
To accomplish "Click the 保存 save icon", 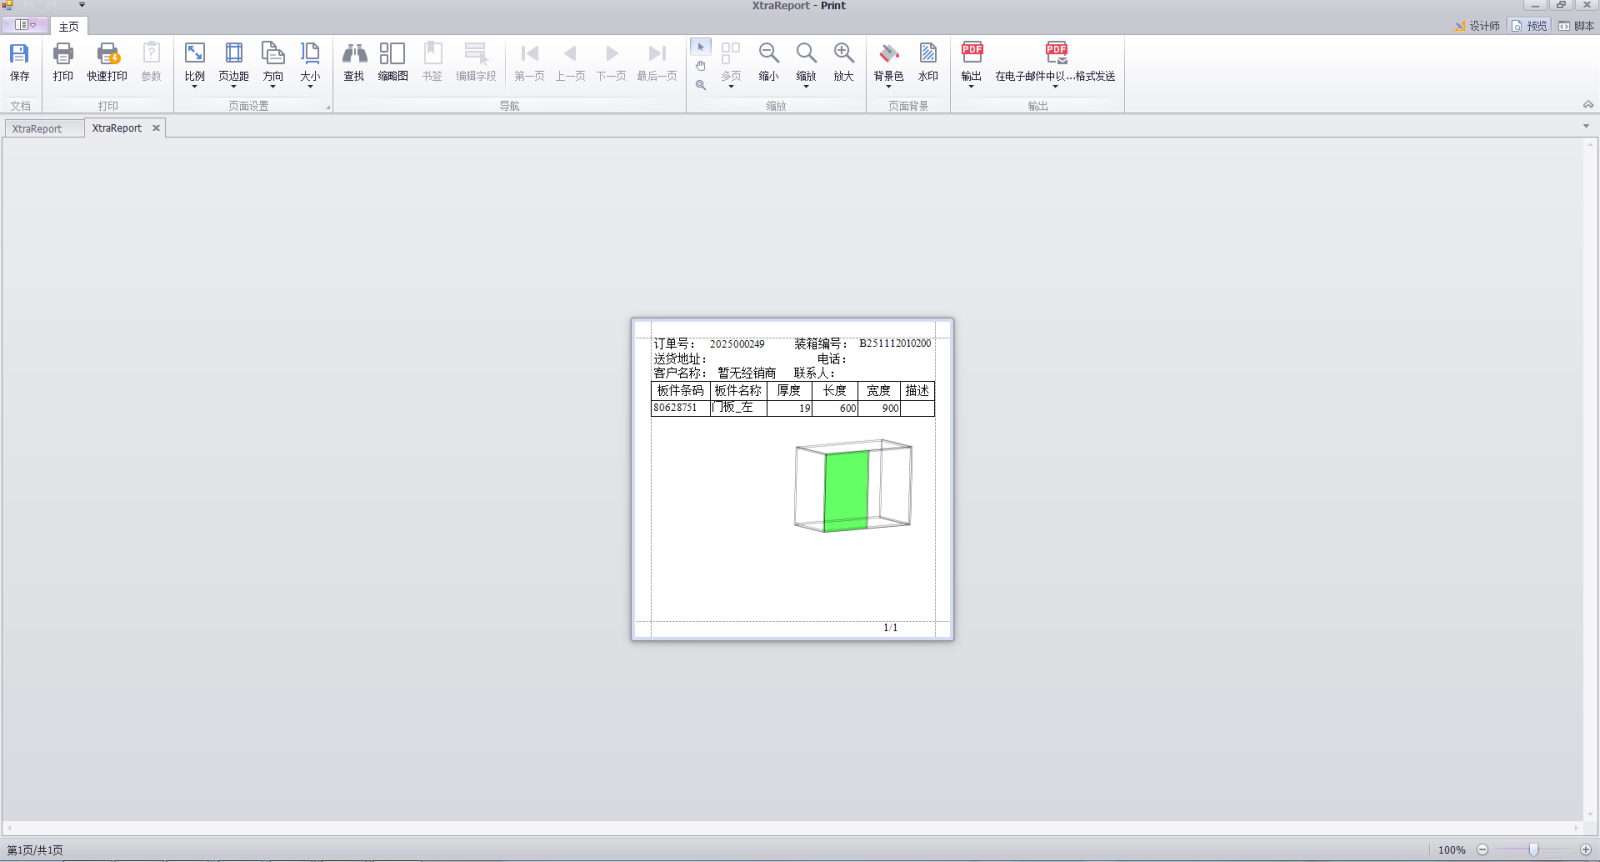I will (19, 60).
